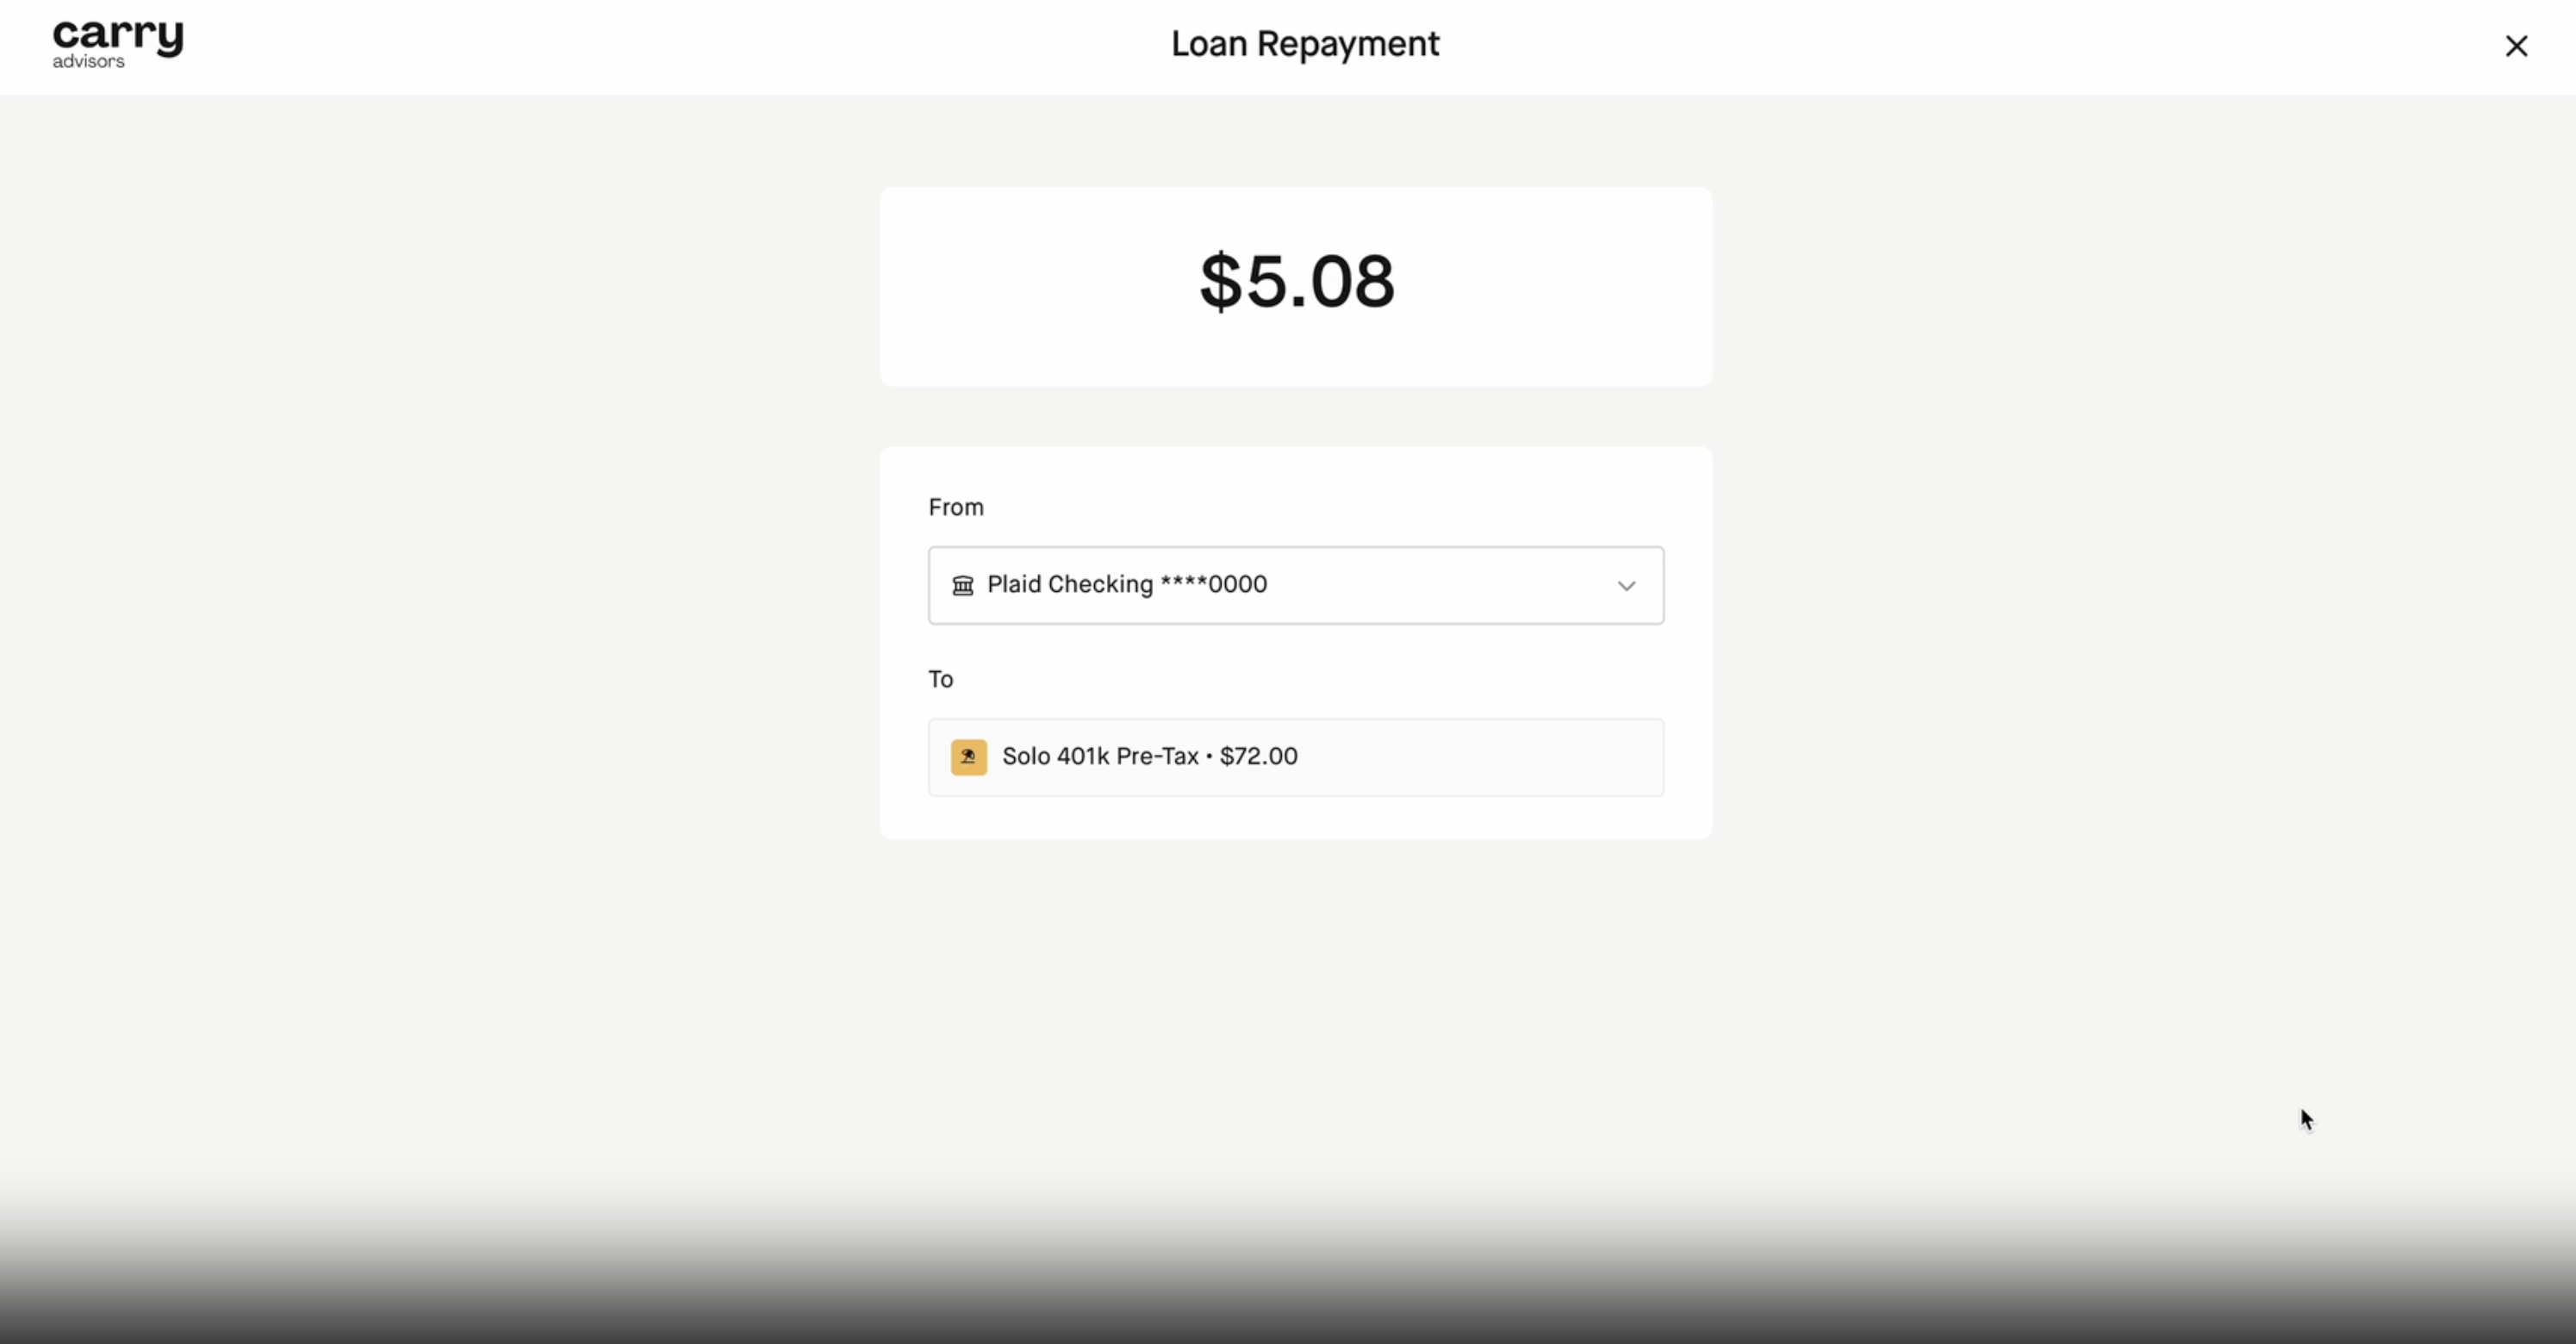Open the Plaid Checking account dropdown

point(1296,585)
